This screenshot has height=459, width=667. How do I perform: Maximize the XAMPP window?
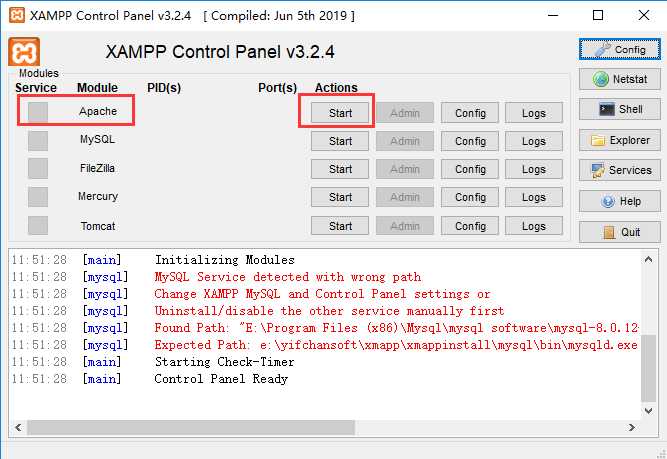click(x=598, y=15)
